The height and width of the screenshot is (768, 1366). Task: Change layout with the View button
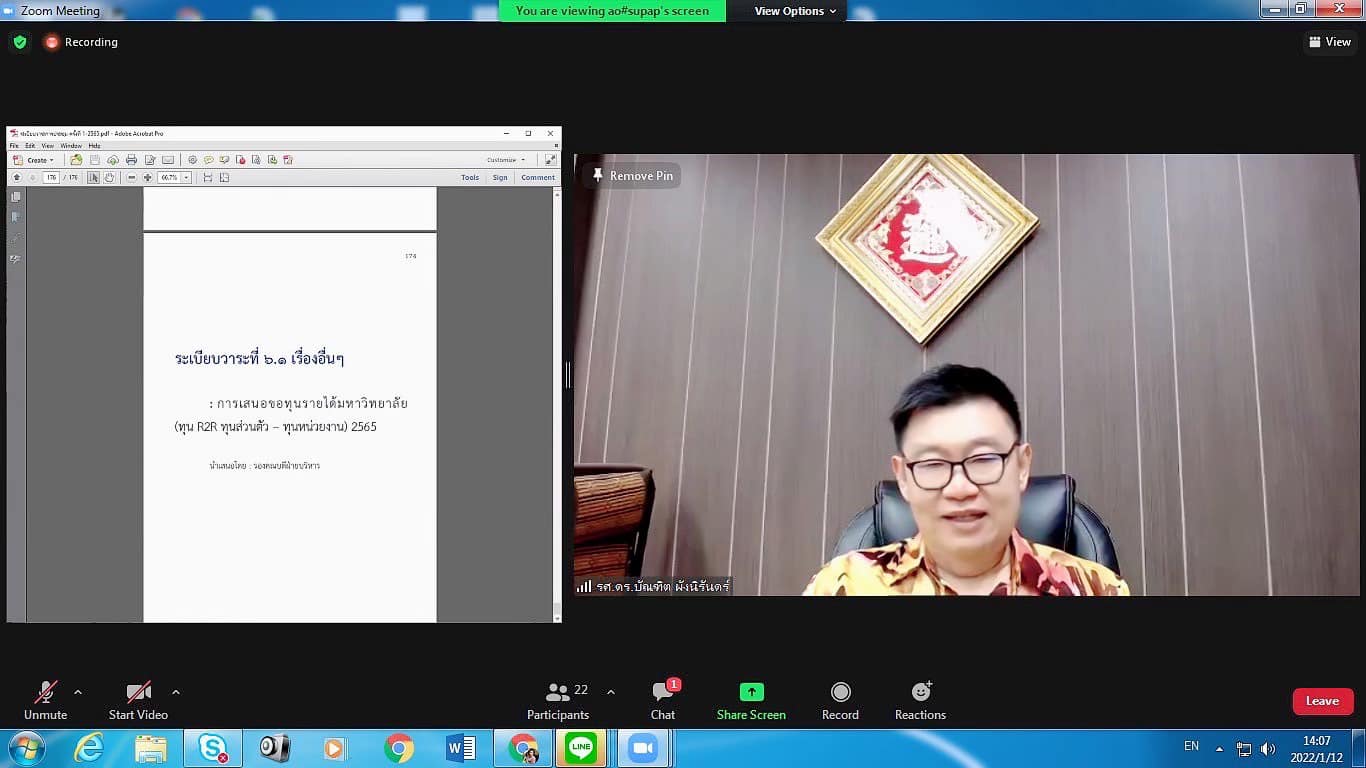(x=1329, y=42)
